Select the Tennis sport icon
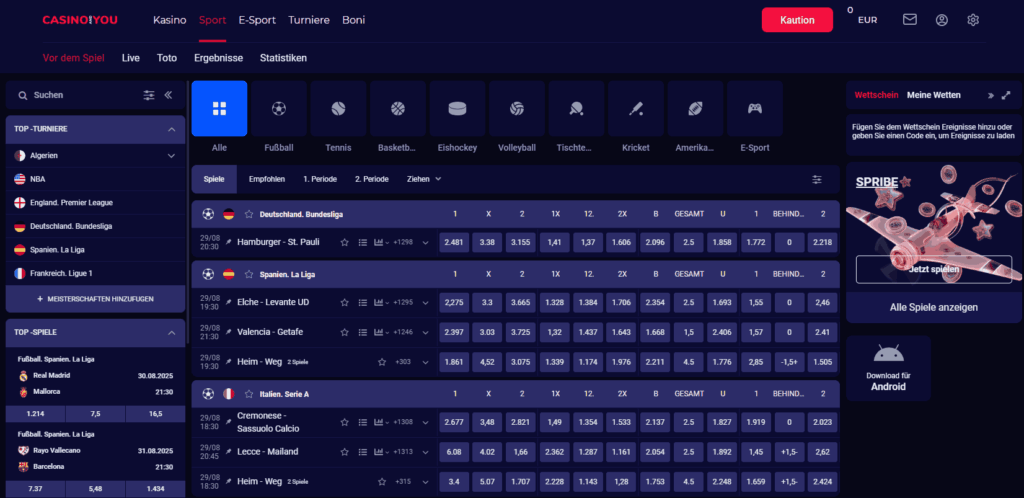 click(338, 108)
